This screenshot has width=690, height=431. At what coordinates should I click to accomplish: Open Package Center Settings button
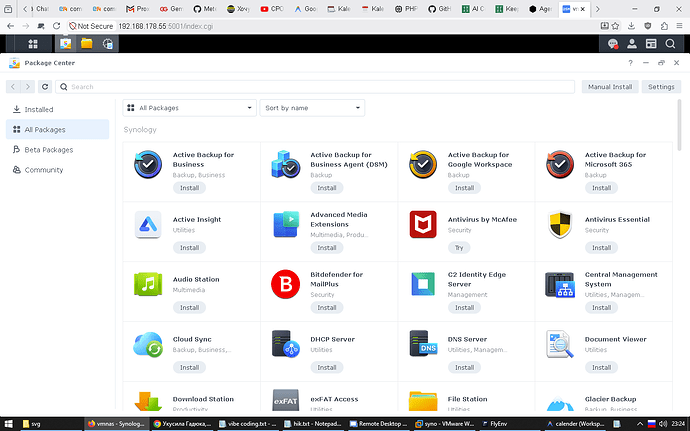pyautogui.click(x=661, y=87)
